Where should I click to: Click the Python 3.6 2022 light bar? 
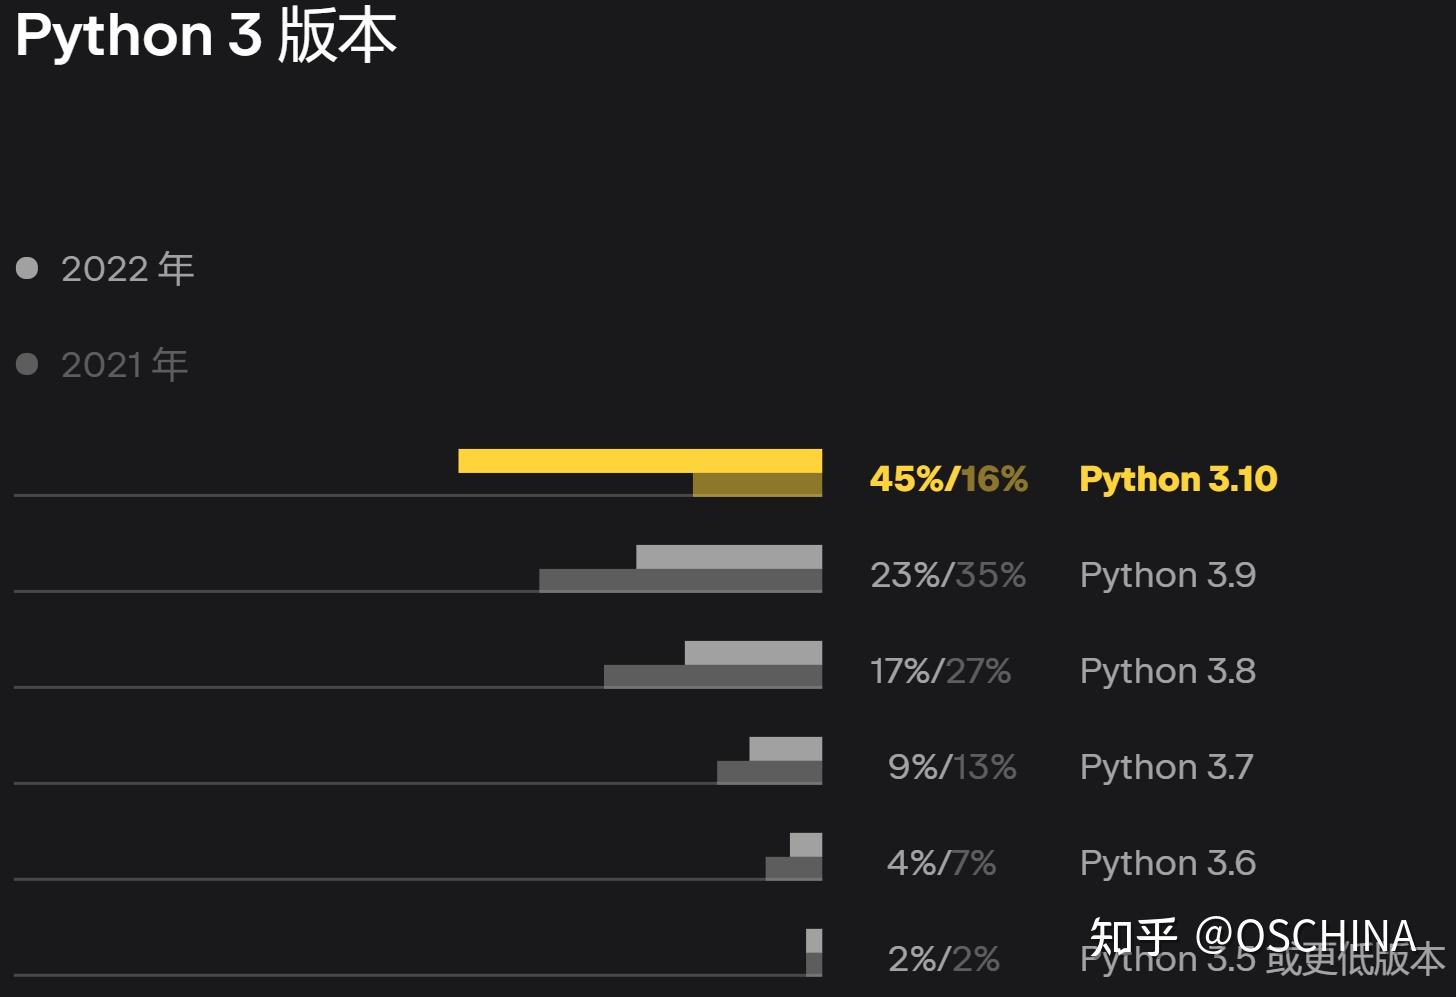[805, 845]
